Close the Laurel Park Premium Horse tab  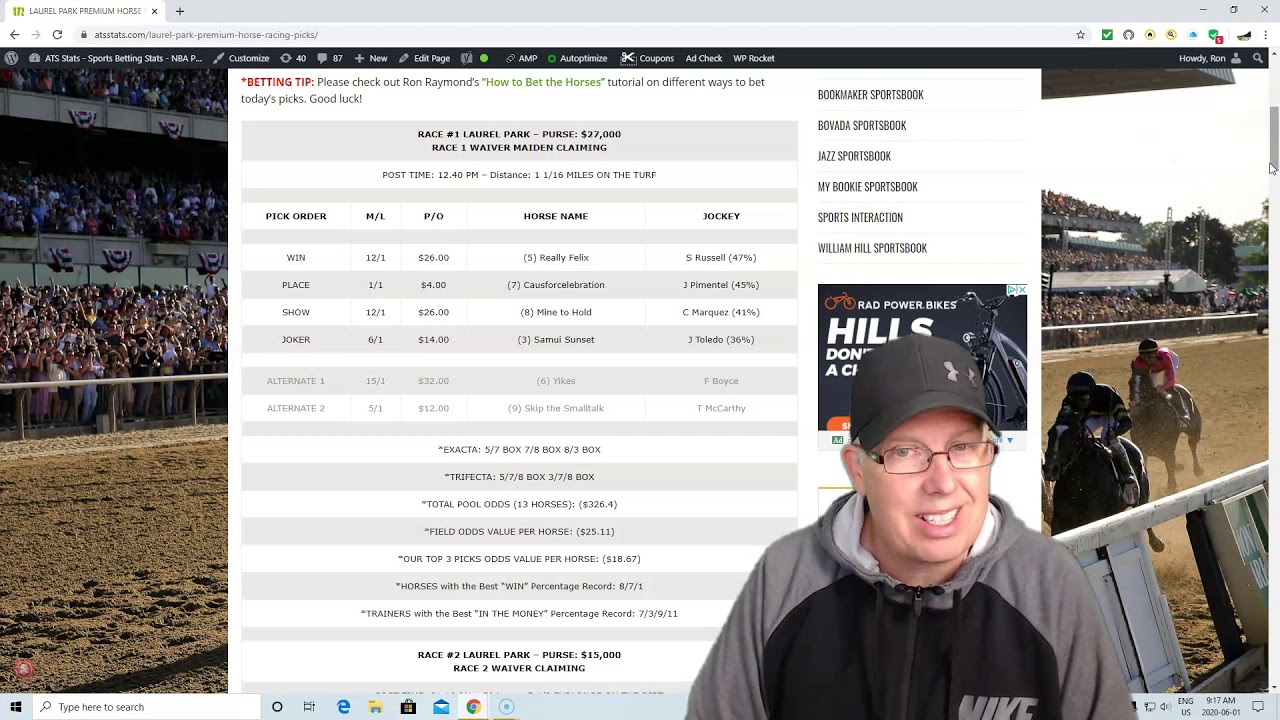[154, 11]
